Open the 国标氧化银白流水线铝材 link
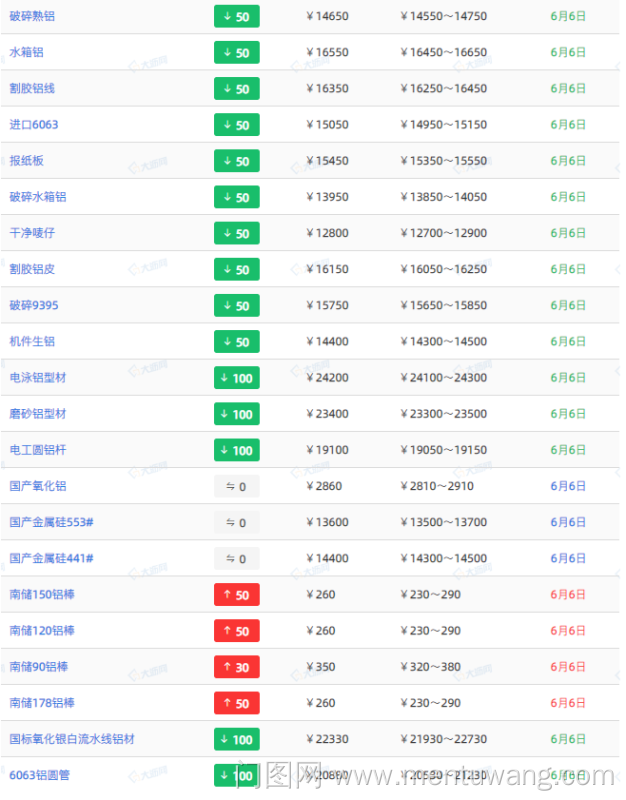The width and height of the screenshot is (626, 800). tap(72, 739)
